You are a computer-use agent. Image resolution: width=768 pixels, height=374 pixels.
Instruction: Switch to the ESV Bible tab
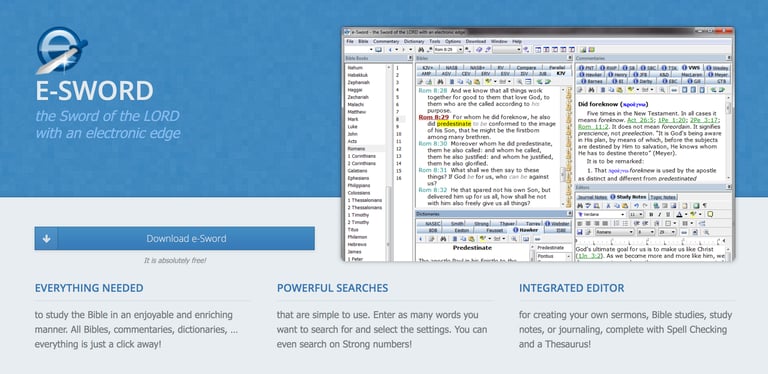[x=504, y=73]
